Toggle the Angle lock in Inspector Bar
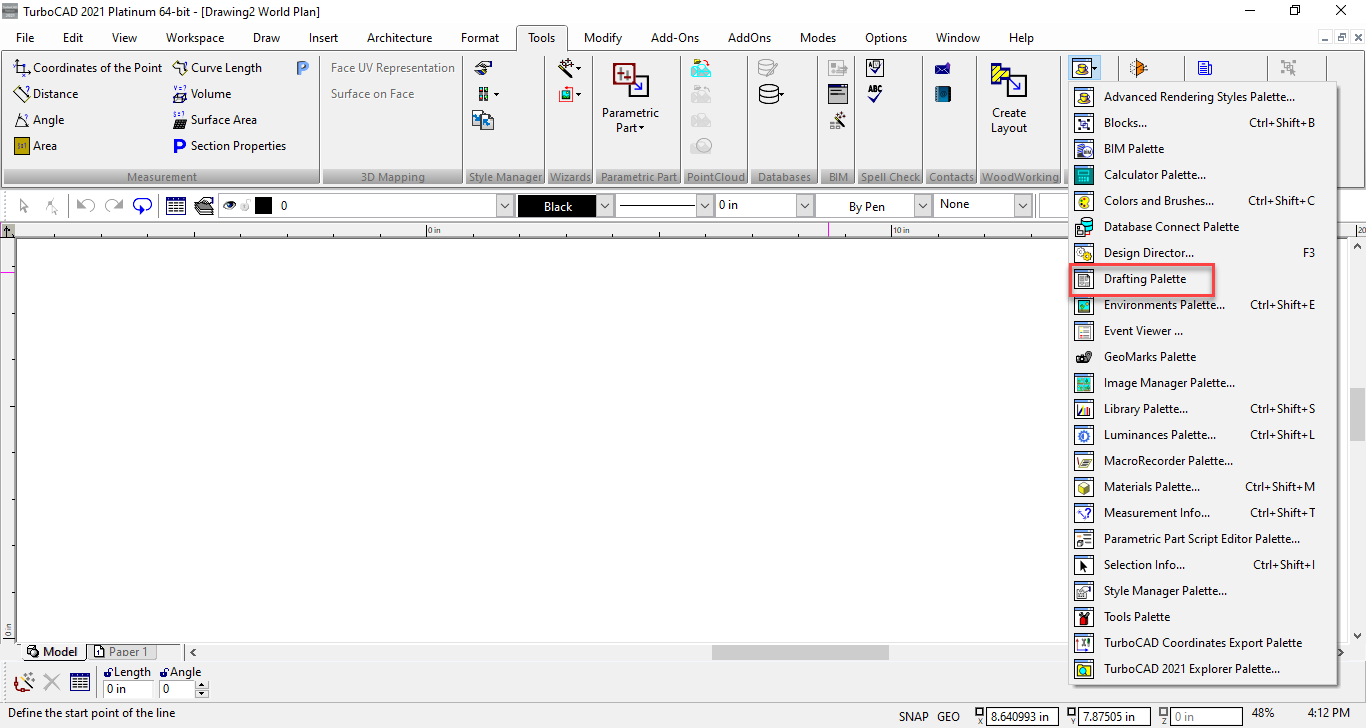Screen dimensions: 1366x728 (165, 673)
